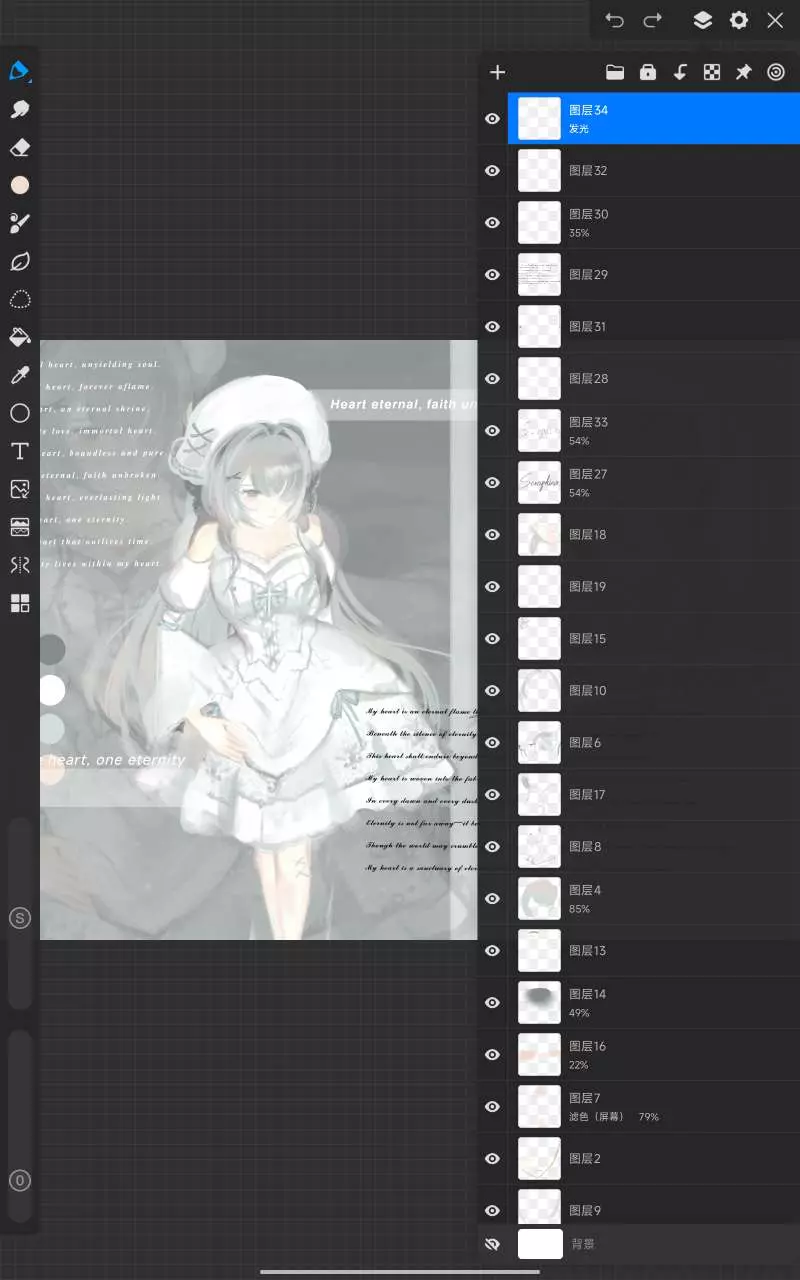Select the eyedropper tool
Viewport: 800px width, 1280px height.
[x=20, y=375]
